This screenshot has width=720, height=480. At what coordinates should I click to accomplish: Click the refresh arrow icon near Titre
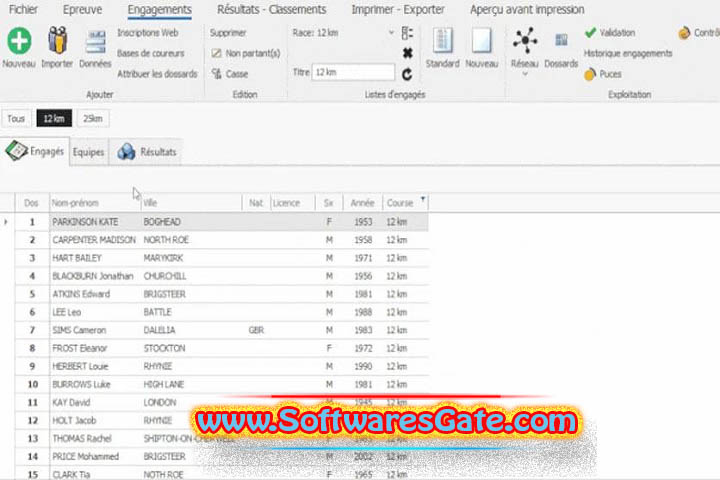407,74
